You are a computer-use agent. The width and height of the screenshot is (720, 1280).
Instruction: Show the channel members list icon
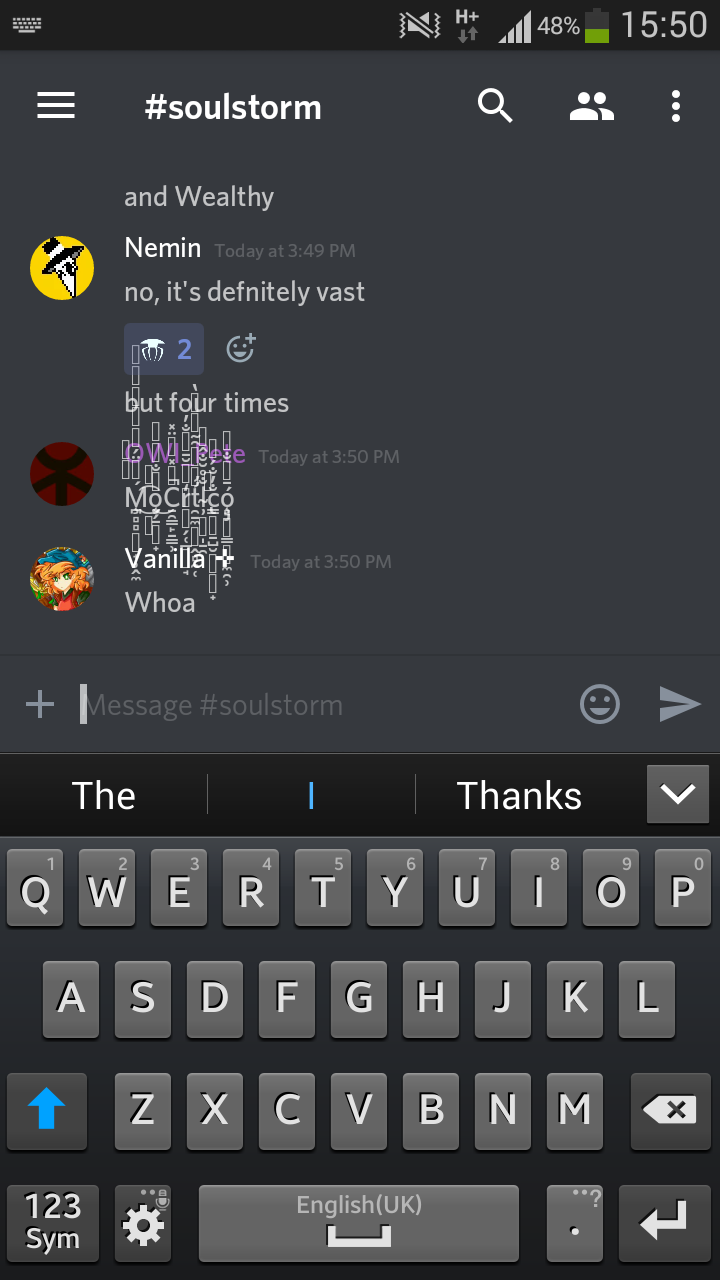(592, 106)
